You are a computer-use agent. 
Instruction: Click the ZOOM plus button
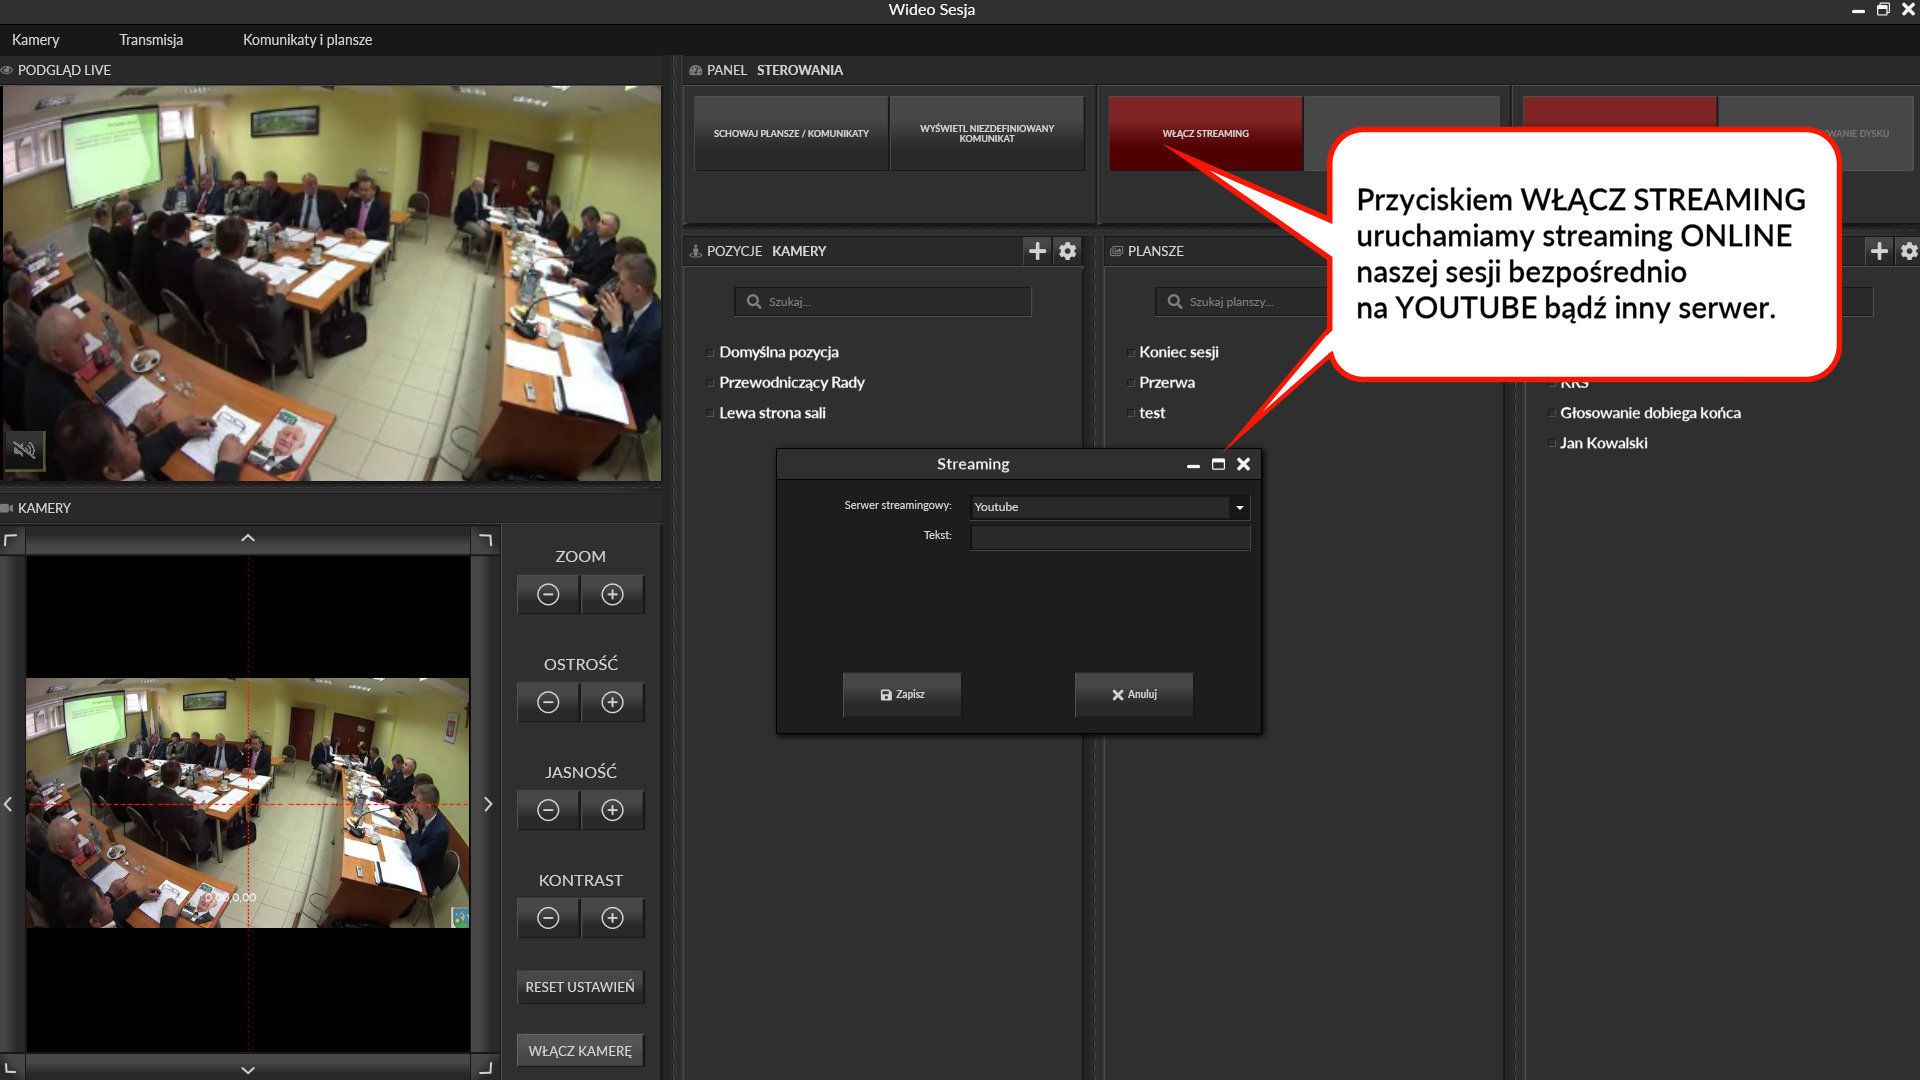coord(612,595)
